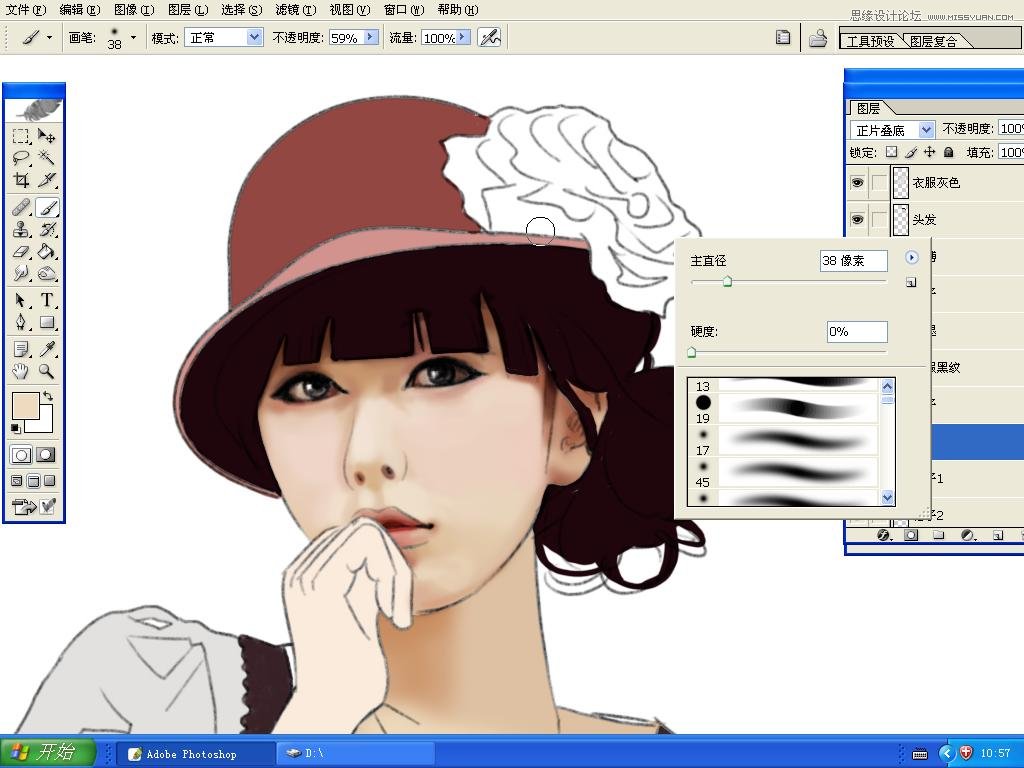The height and width of the screenshot is (768, 1024).
Task: Open the layer blend mode 正片叠底 dropdown
Action: pos(926,130)
